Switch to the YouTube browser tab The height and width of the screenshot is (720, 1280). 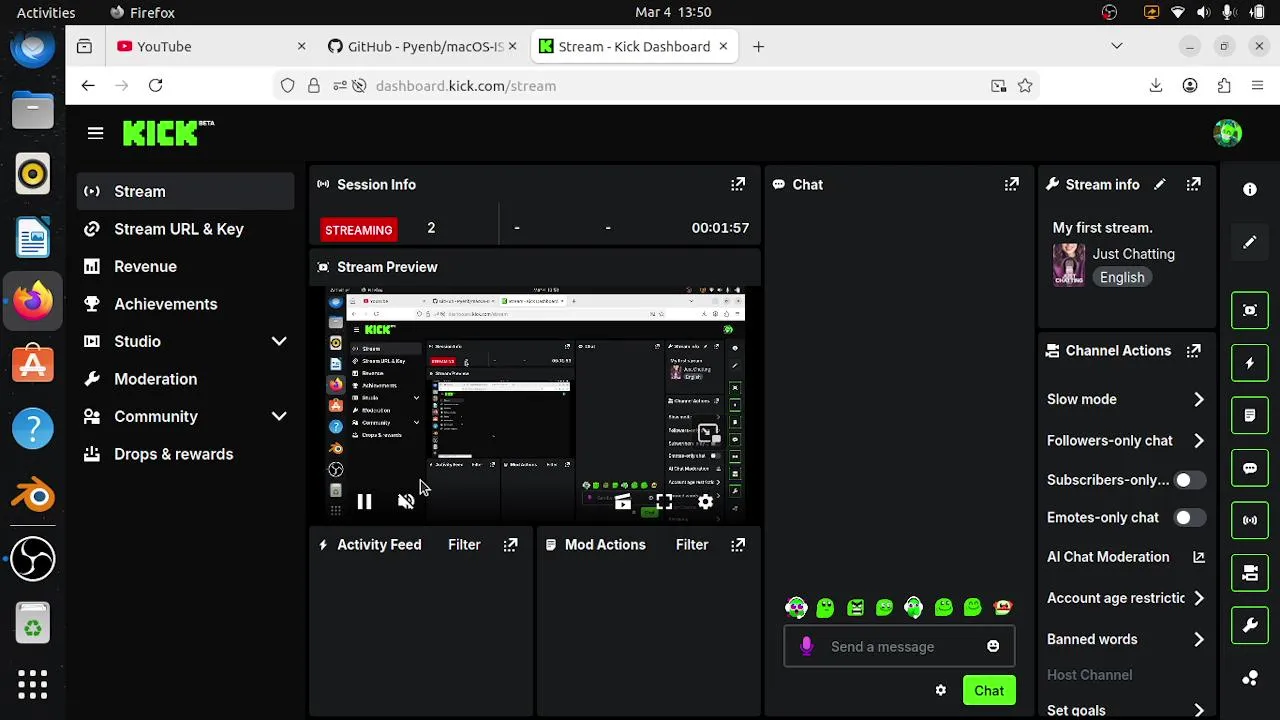[x=211, y=46]
